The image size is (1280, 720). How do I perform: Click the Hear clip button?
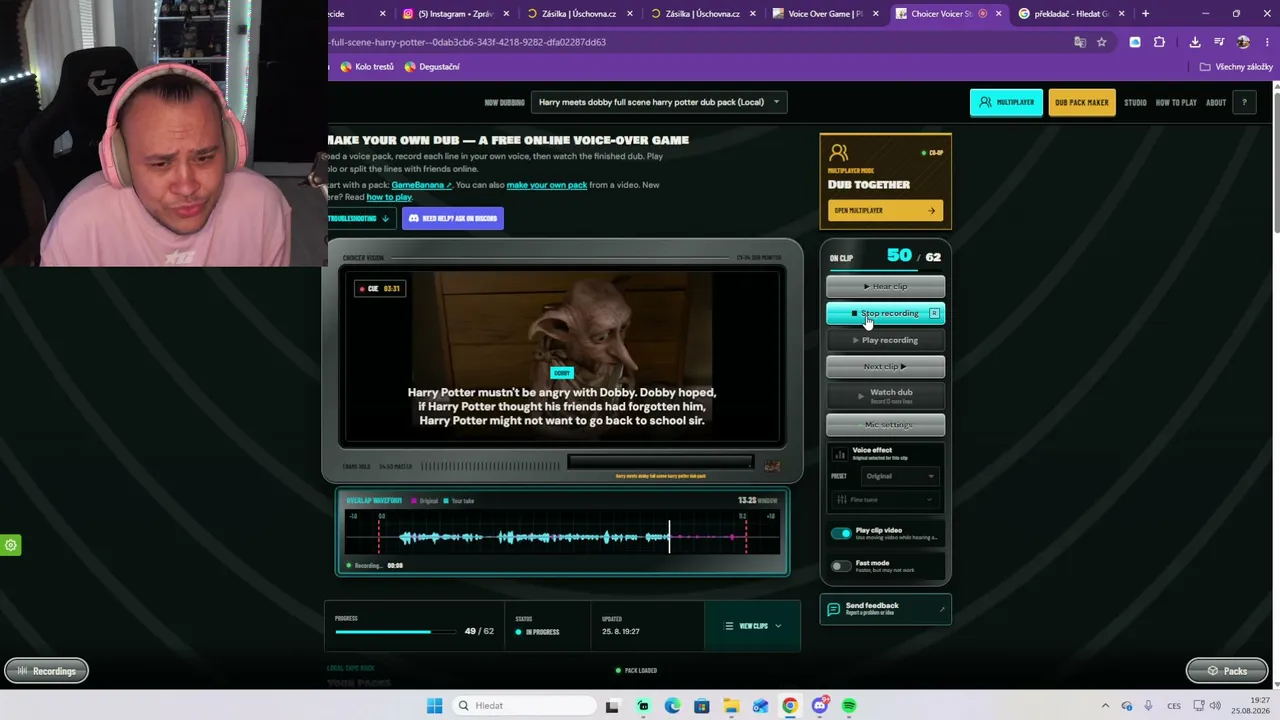[885, 286]
